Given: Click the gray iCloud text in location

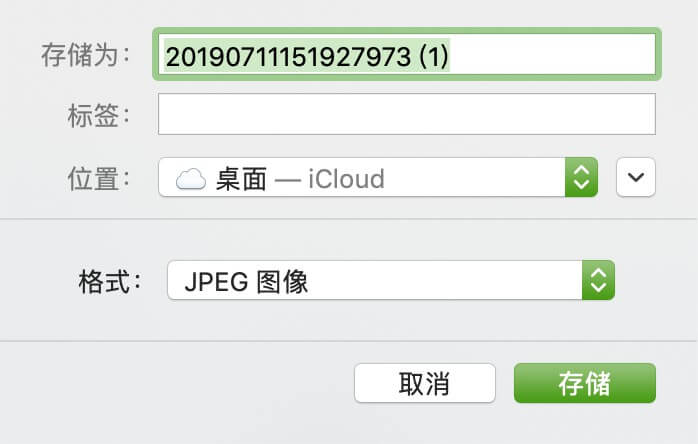Looking at the screenshot, I should point(346,179).
